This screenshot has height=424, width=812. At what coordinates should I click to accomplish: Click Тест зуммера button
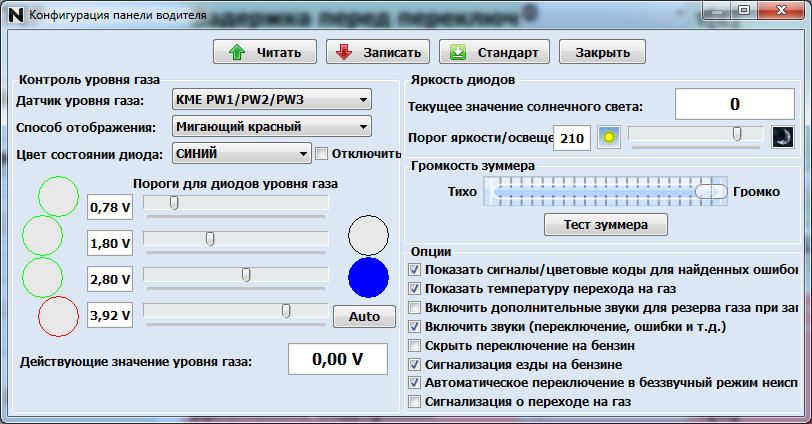coord(604,225)
